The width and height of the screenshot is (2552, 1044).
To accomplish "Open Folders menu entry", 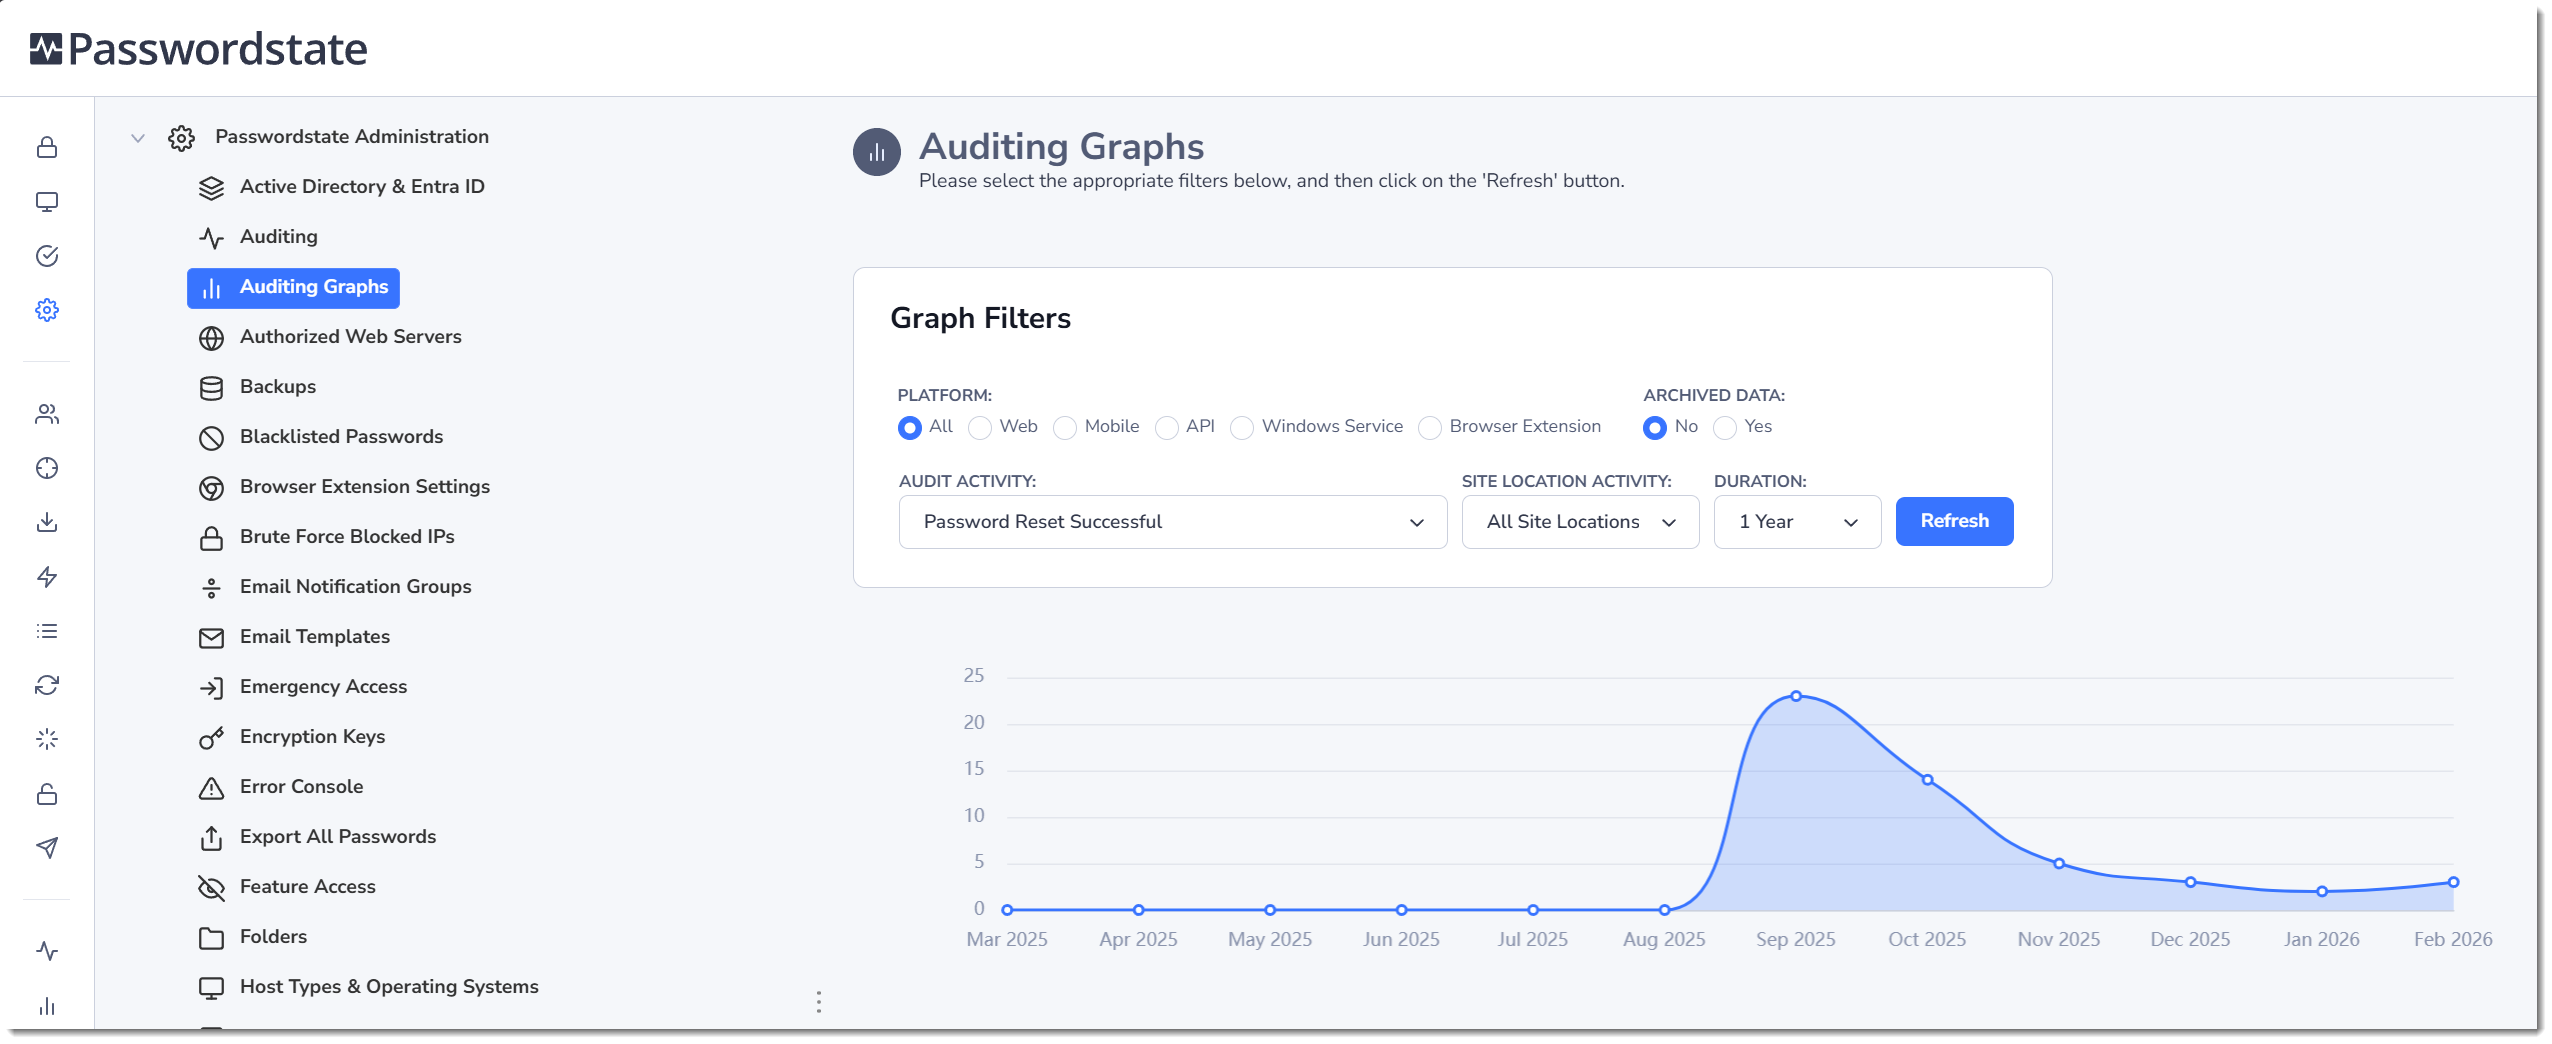I will (273, 937).
